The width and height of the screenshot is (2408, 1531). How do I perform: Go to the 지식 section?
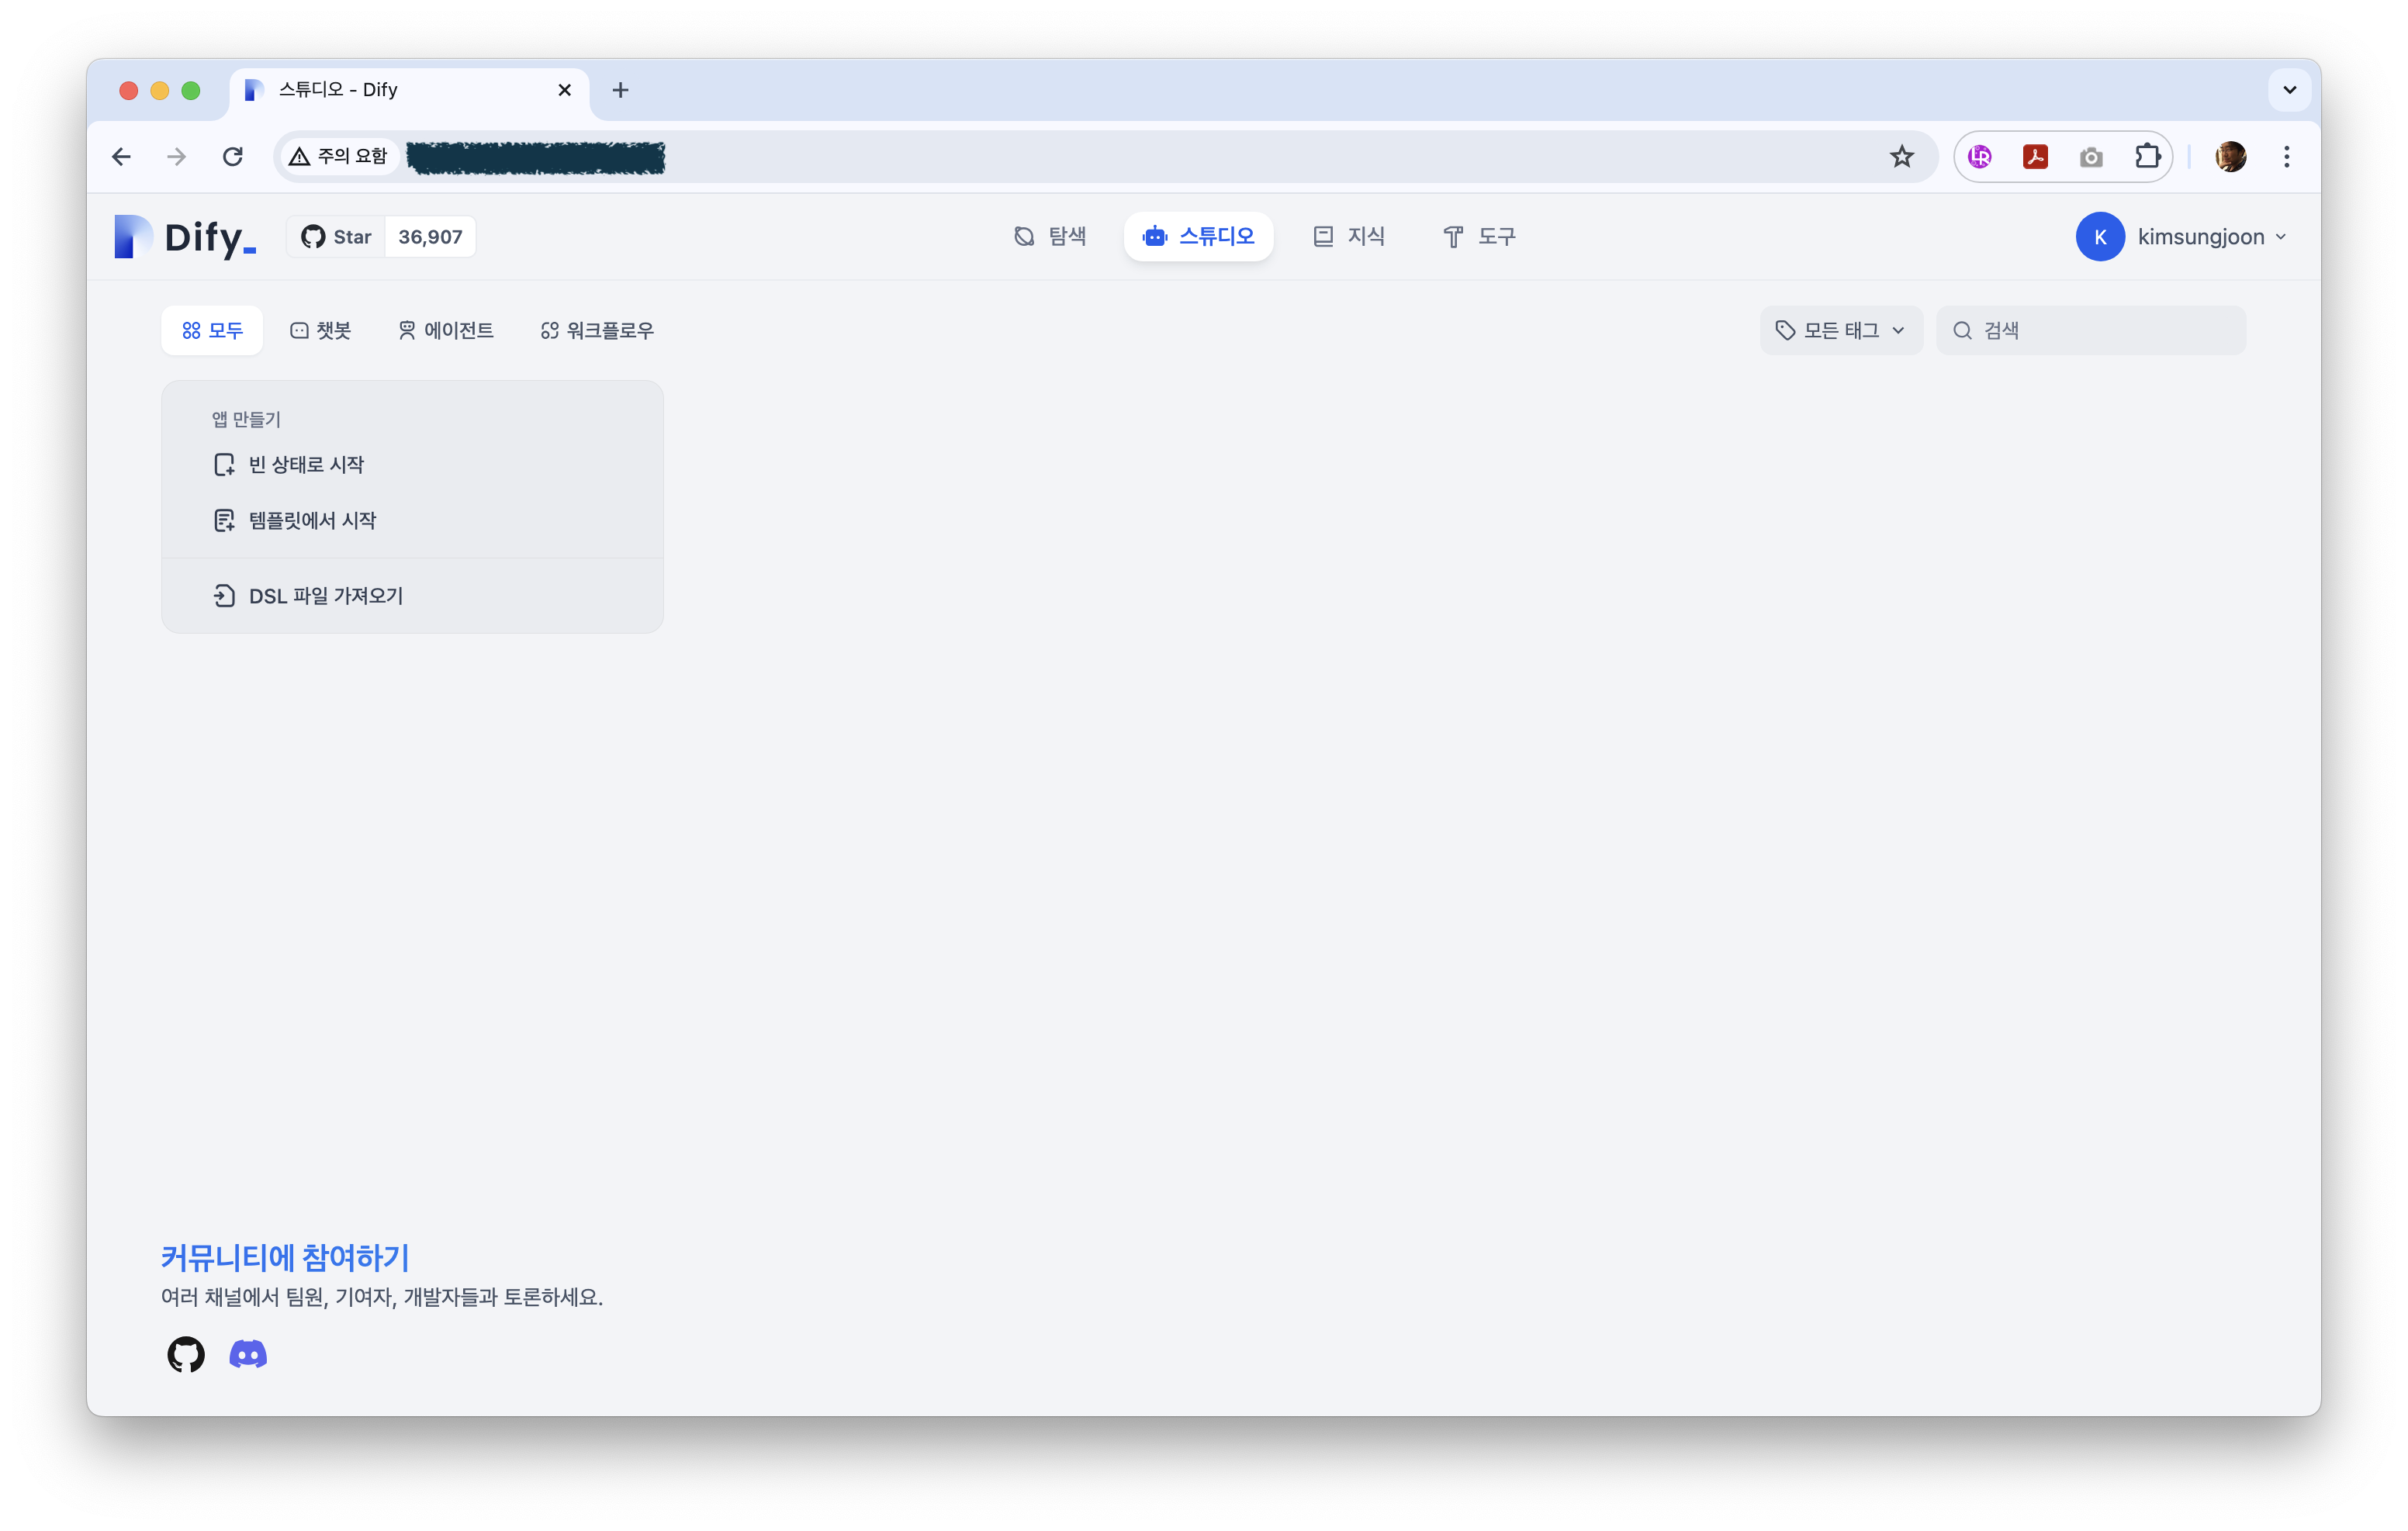coord(1349,237)
